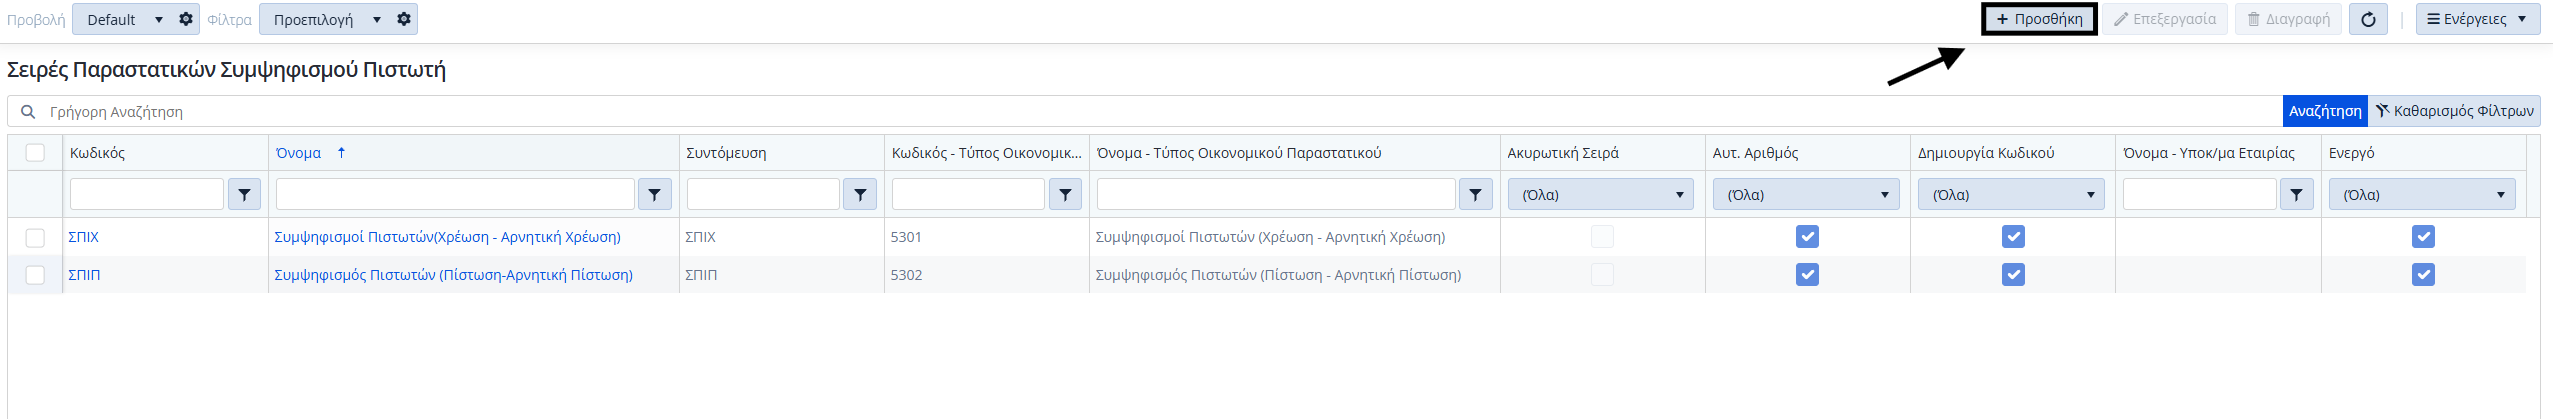Viewport: 2553px width, 419px height.
Task: Click the Διαγραφή delete button
Action: pyautogui.click(x=2288, y=19)
